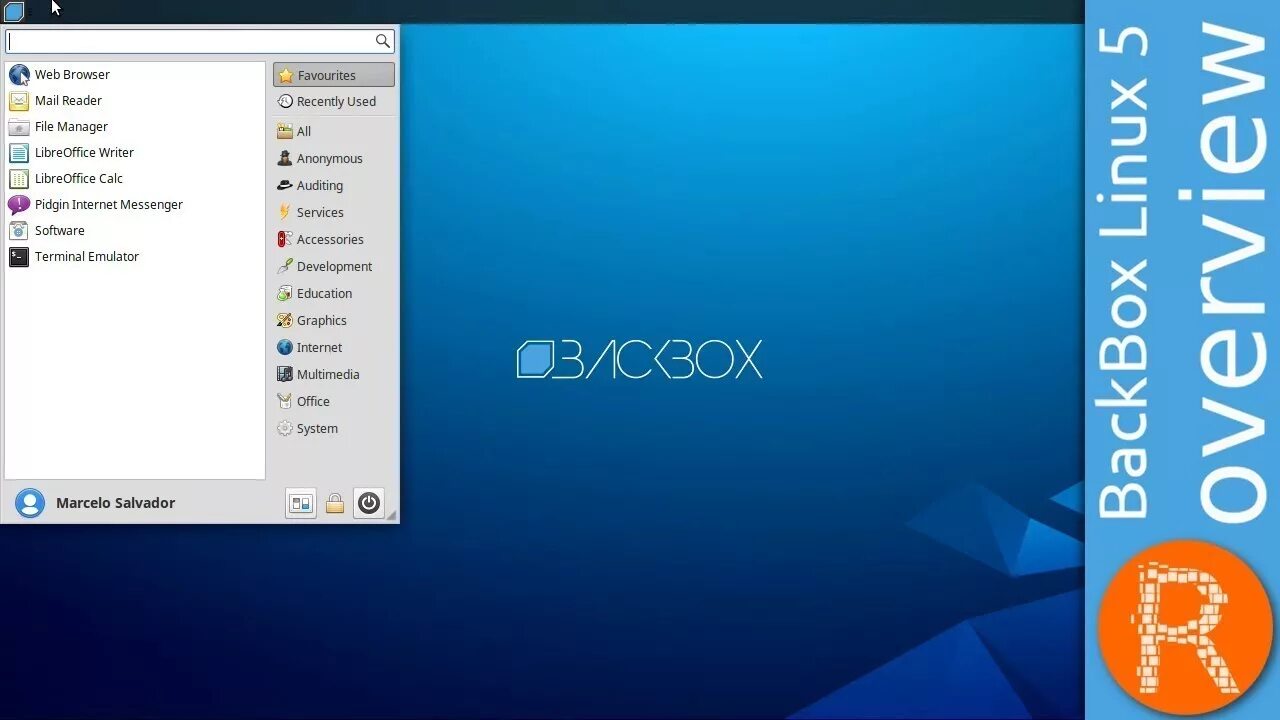
Task: Select the All applications category
Action: pyautogui.click(x=334, y=132)
